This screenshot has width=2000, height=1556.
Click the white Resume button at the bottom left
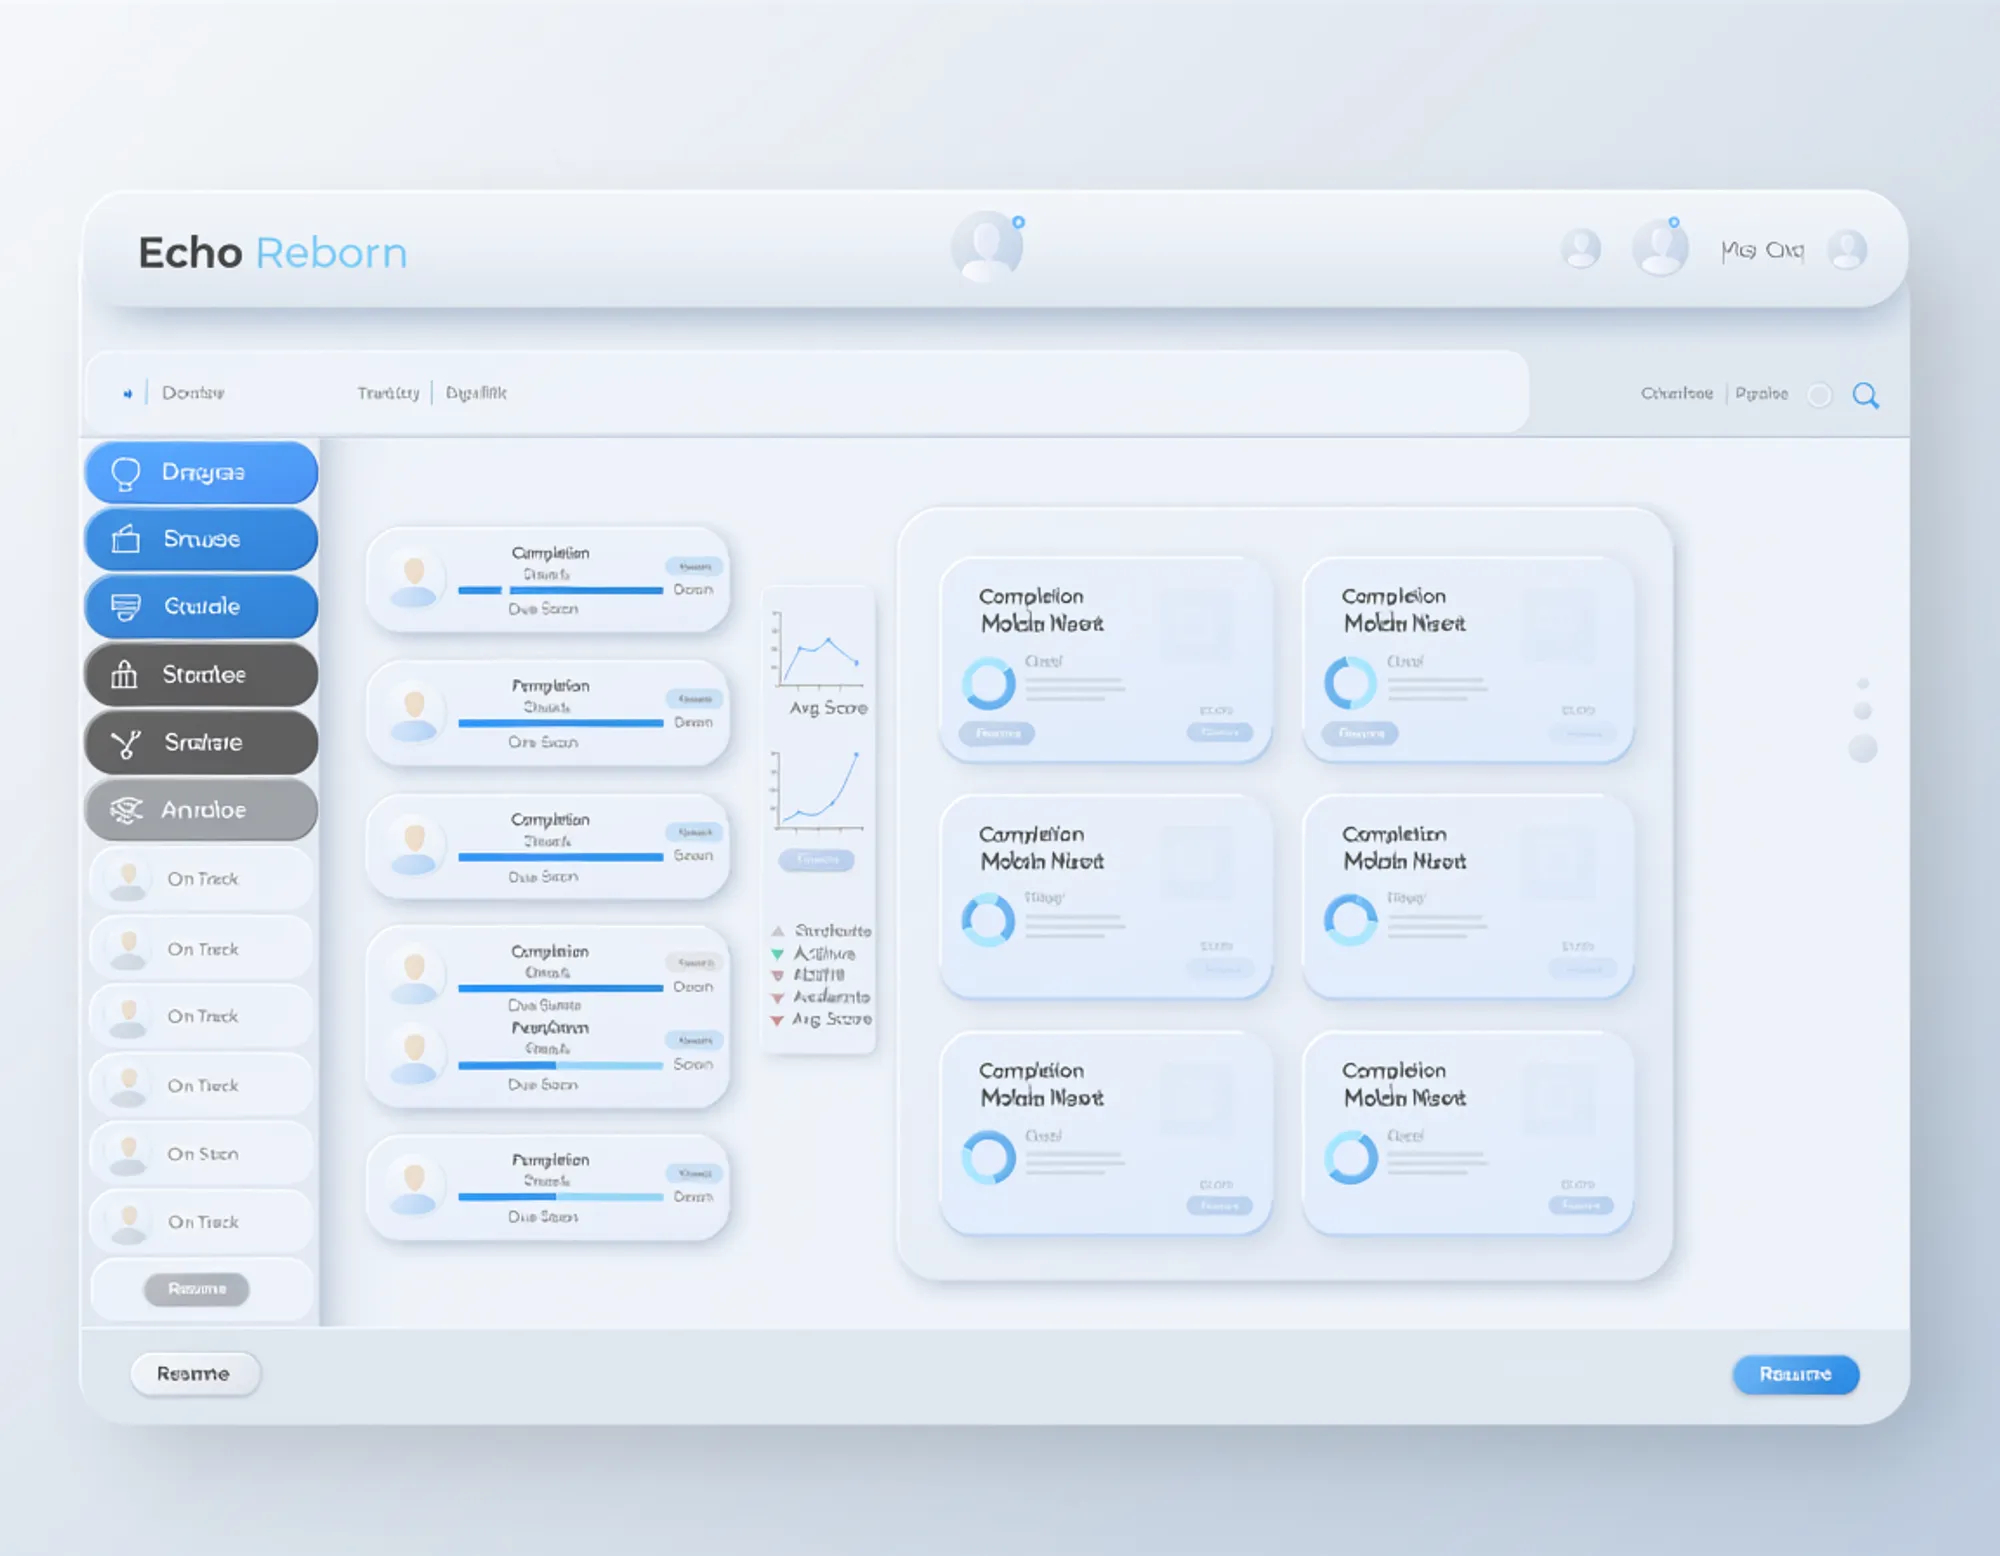coord(194,1374)
